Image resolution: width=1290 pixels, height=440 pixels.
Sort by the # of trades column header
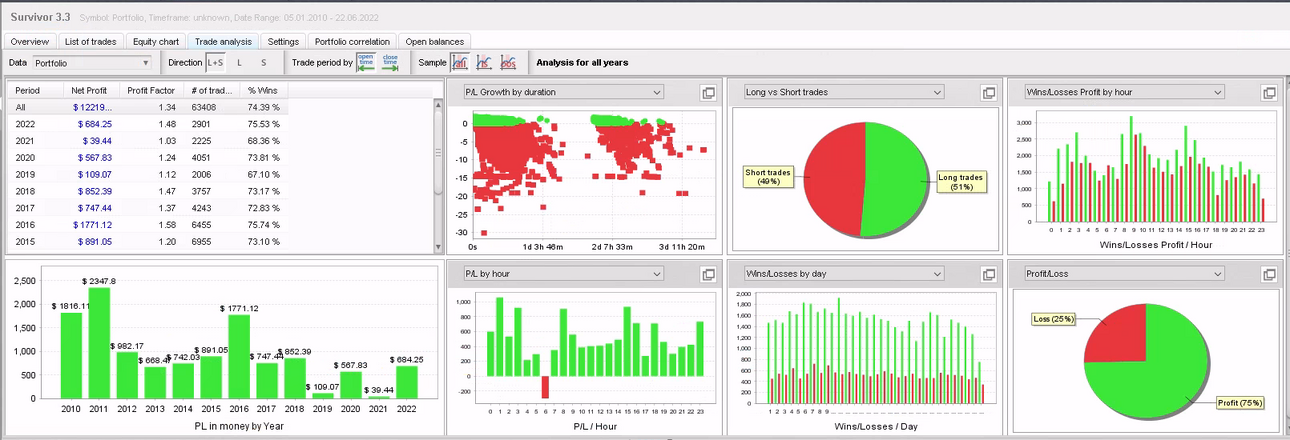click(x=211, y=90)
